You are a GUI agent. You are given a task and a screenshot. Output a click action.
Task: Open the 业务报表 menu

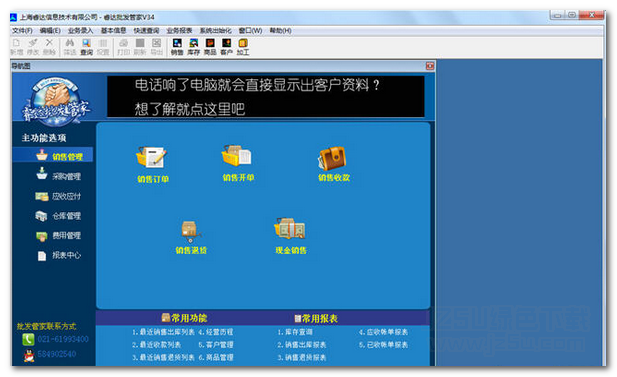[x=179, y=30]
